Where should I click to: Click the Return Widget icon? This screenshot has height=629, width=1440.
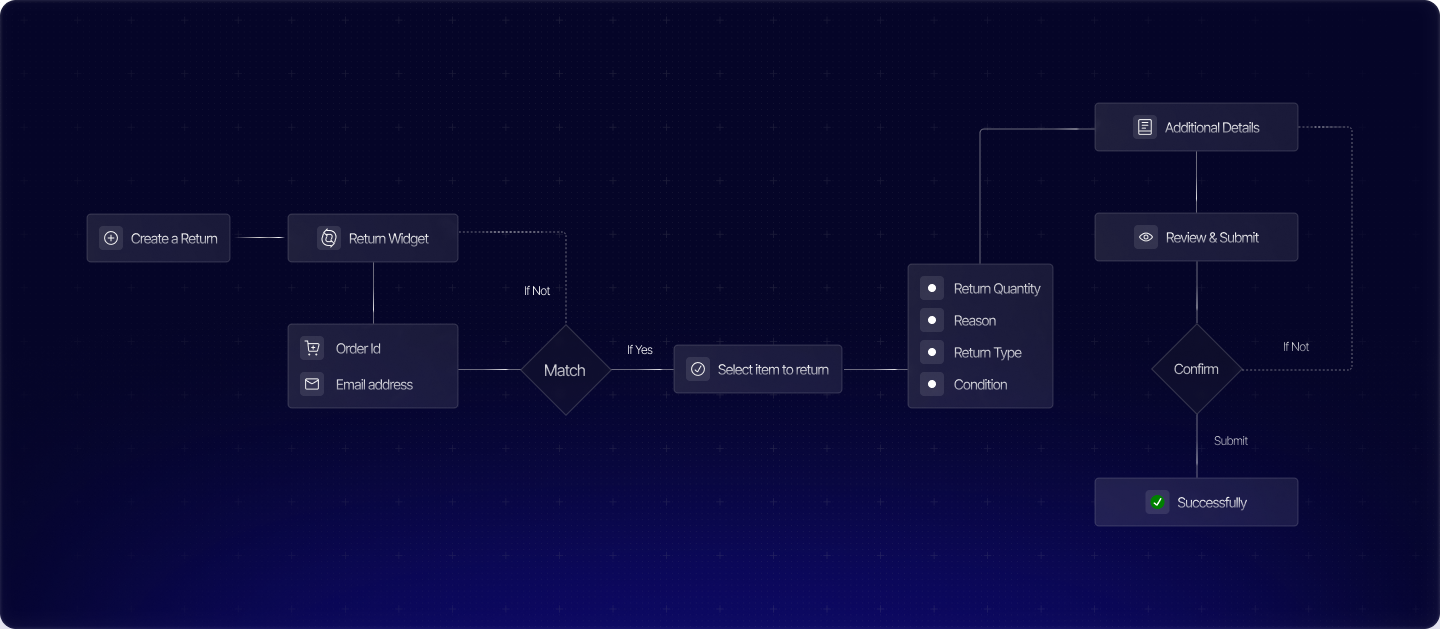click(x=329, y=238)
